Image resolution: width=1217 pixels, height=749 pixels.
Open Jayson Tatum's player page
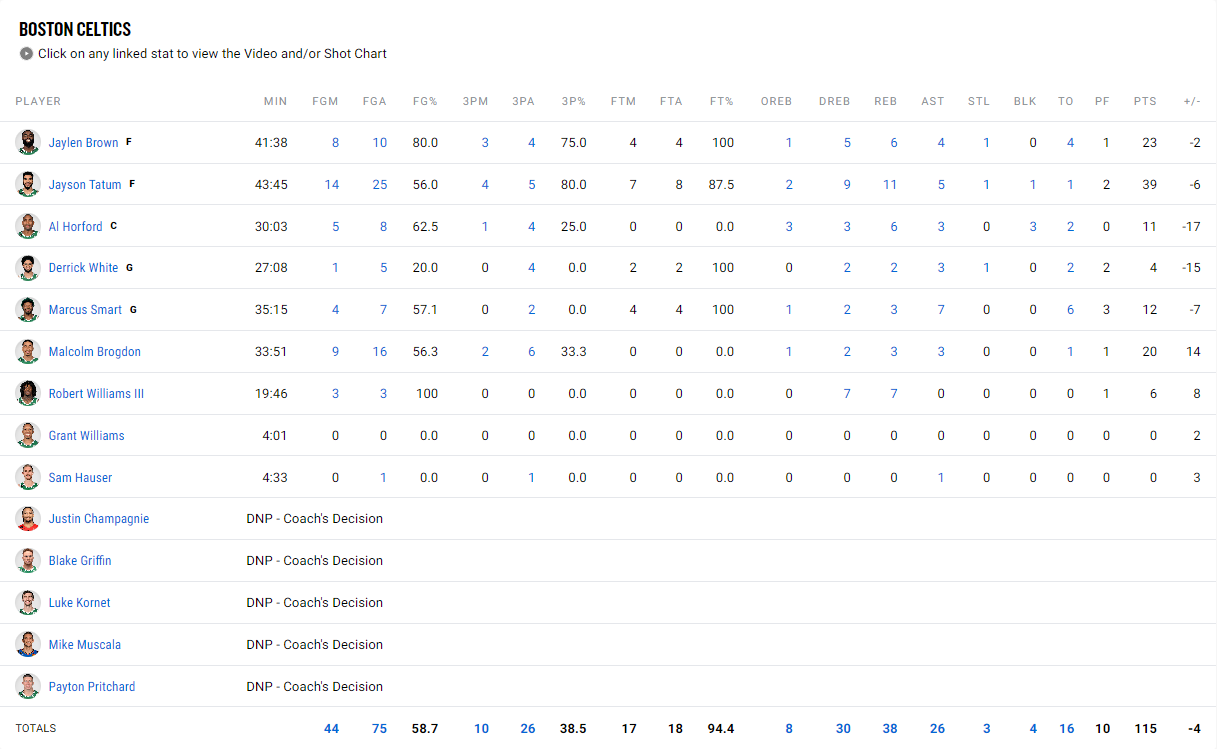[85, 185]
